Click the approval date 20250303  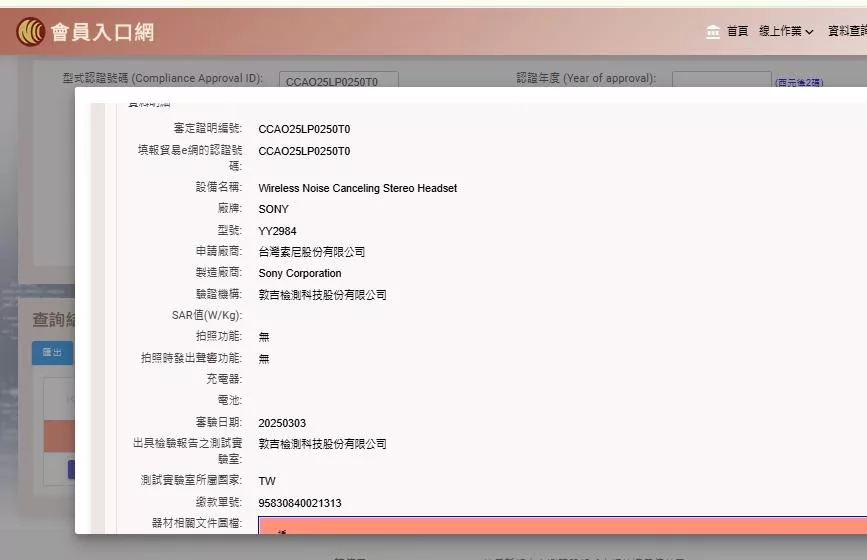click(282, 423)
